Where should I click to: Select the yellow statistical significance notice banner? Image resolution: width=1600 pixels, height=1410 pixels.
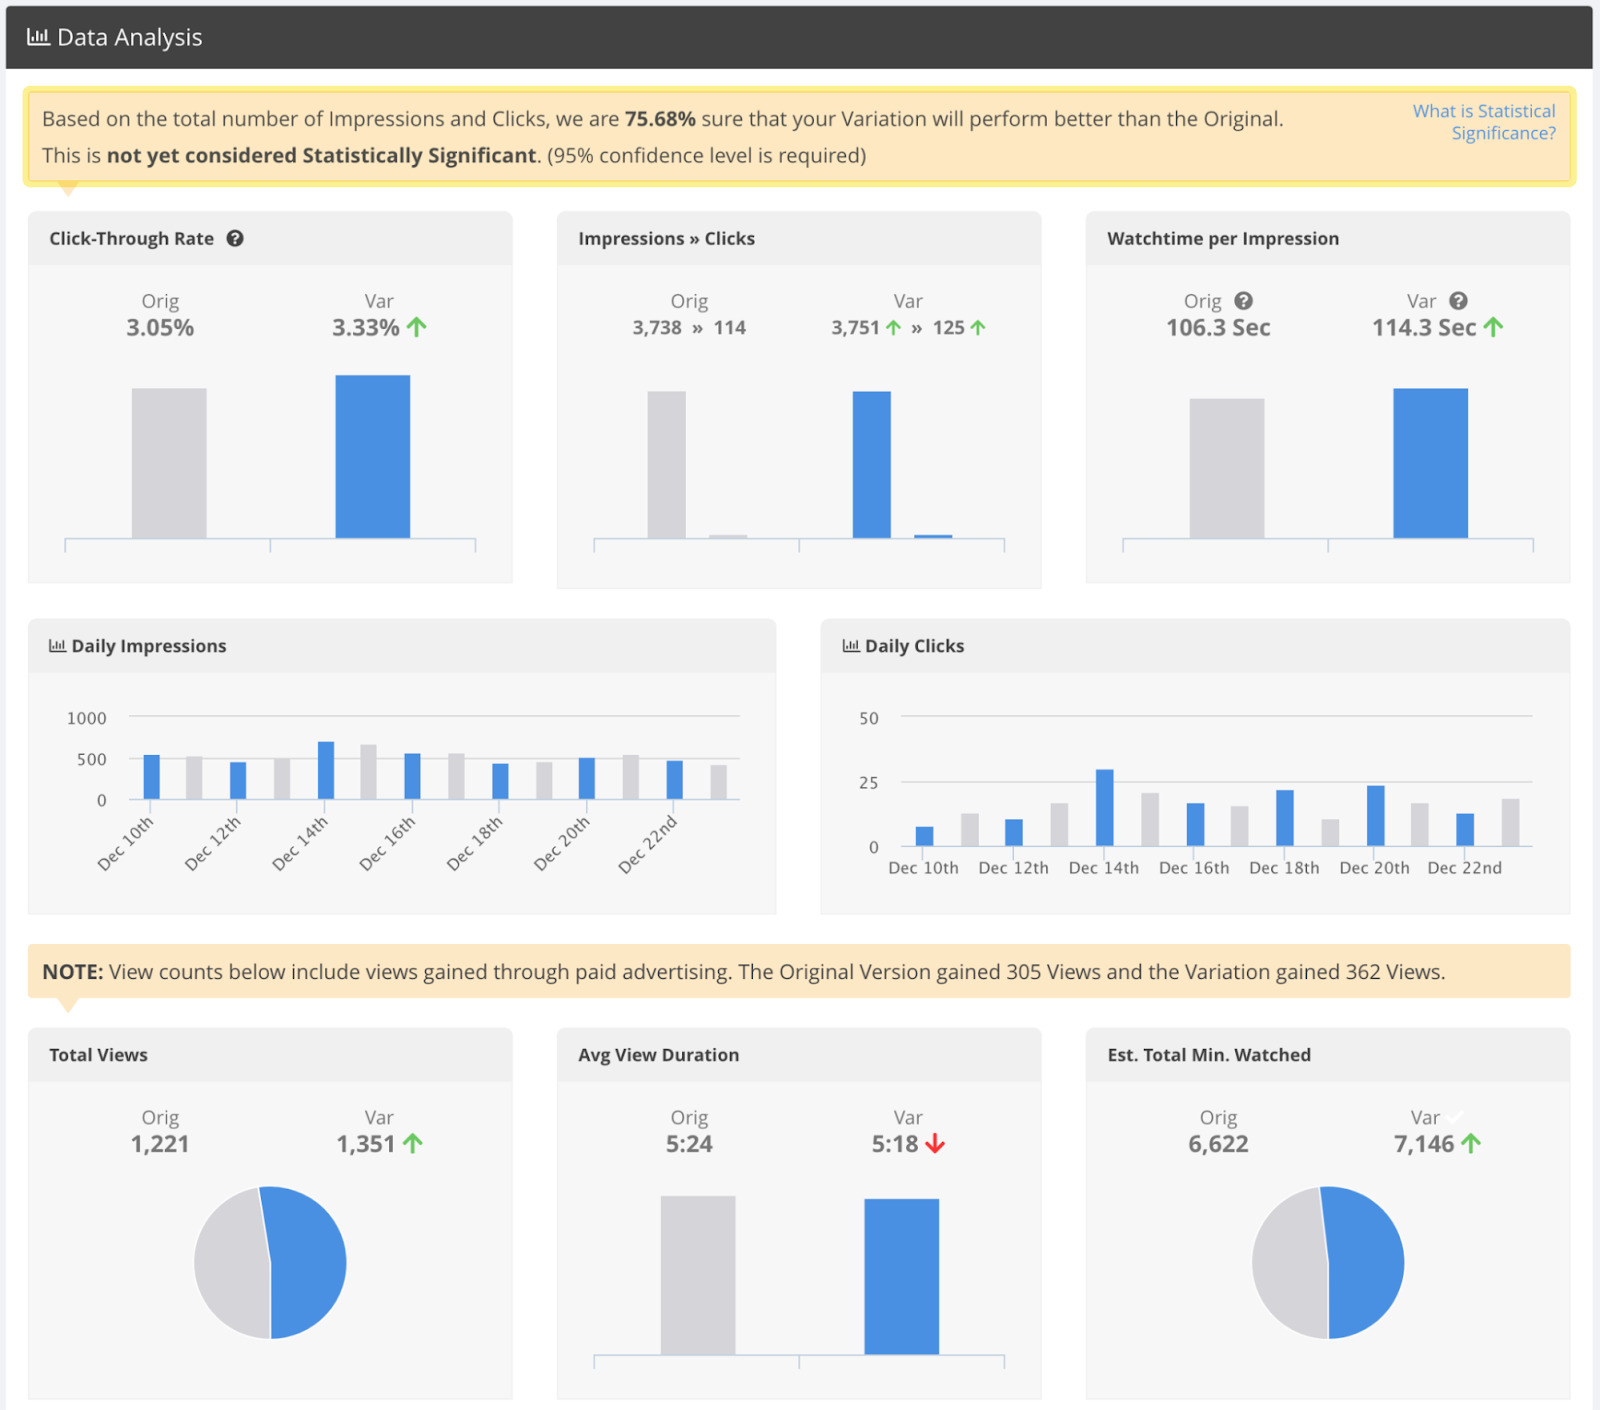click(x=800, y=136)
